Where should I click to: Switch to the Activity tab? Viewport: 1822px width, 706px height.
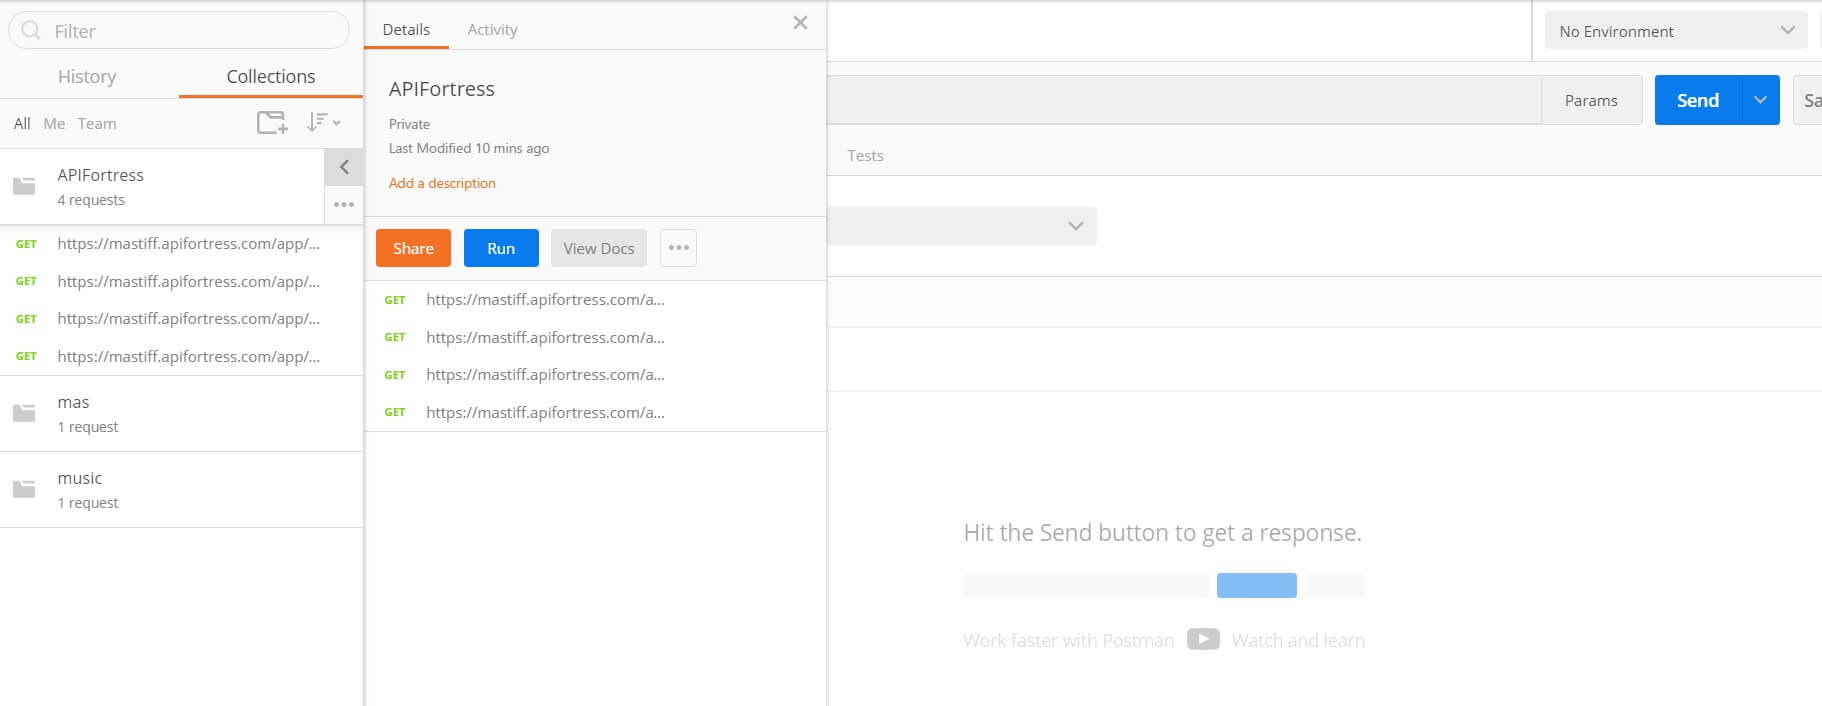tap(492, 30)
